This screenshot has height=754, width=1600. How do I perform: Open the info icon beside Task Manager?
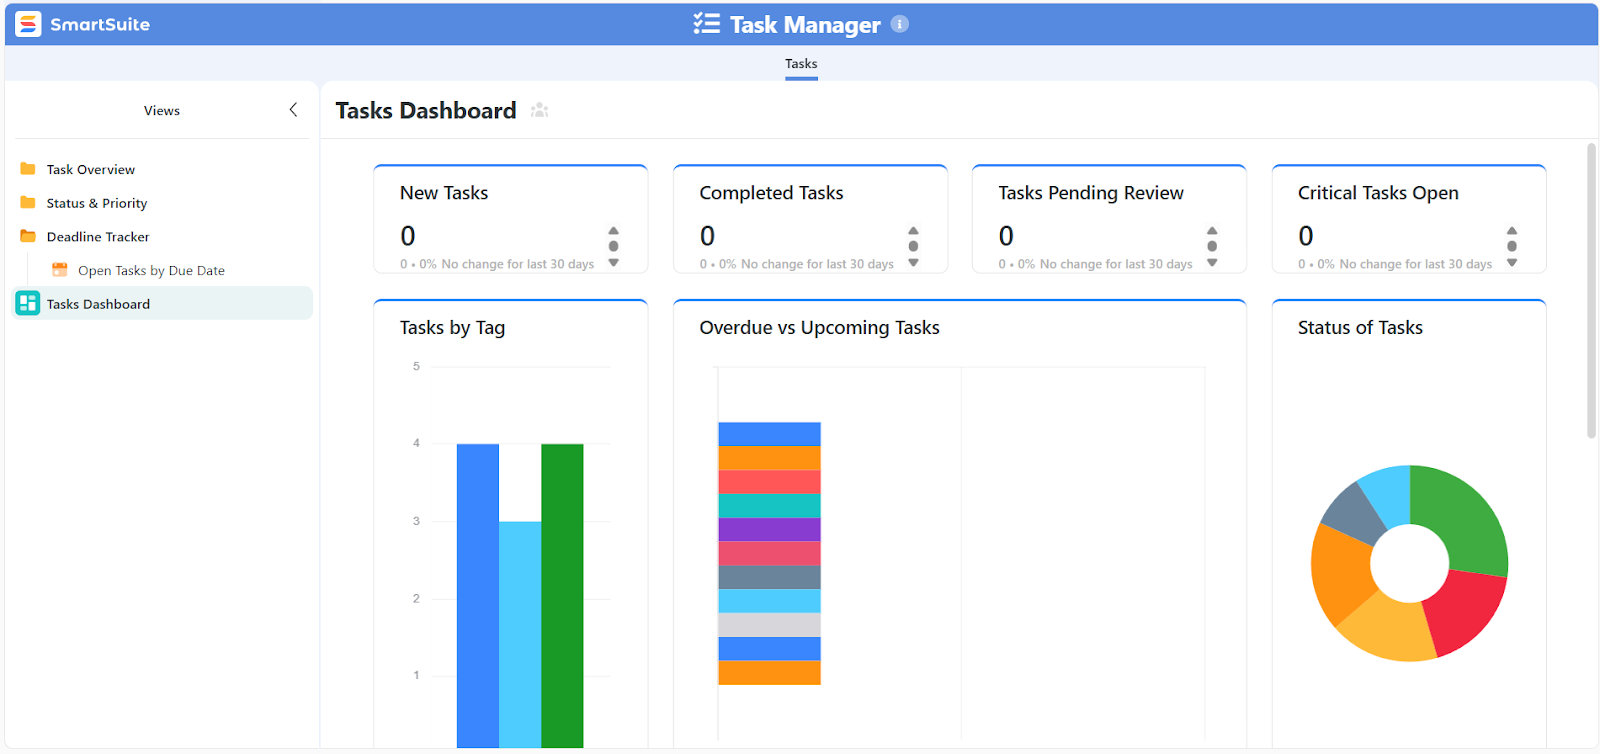(x=900, y=24)
